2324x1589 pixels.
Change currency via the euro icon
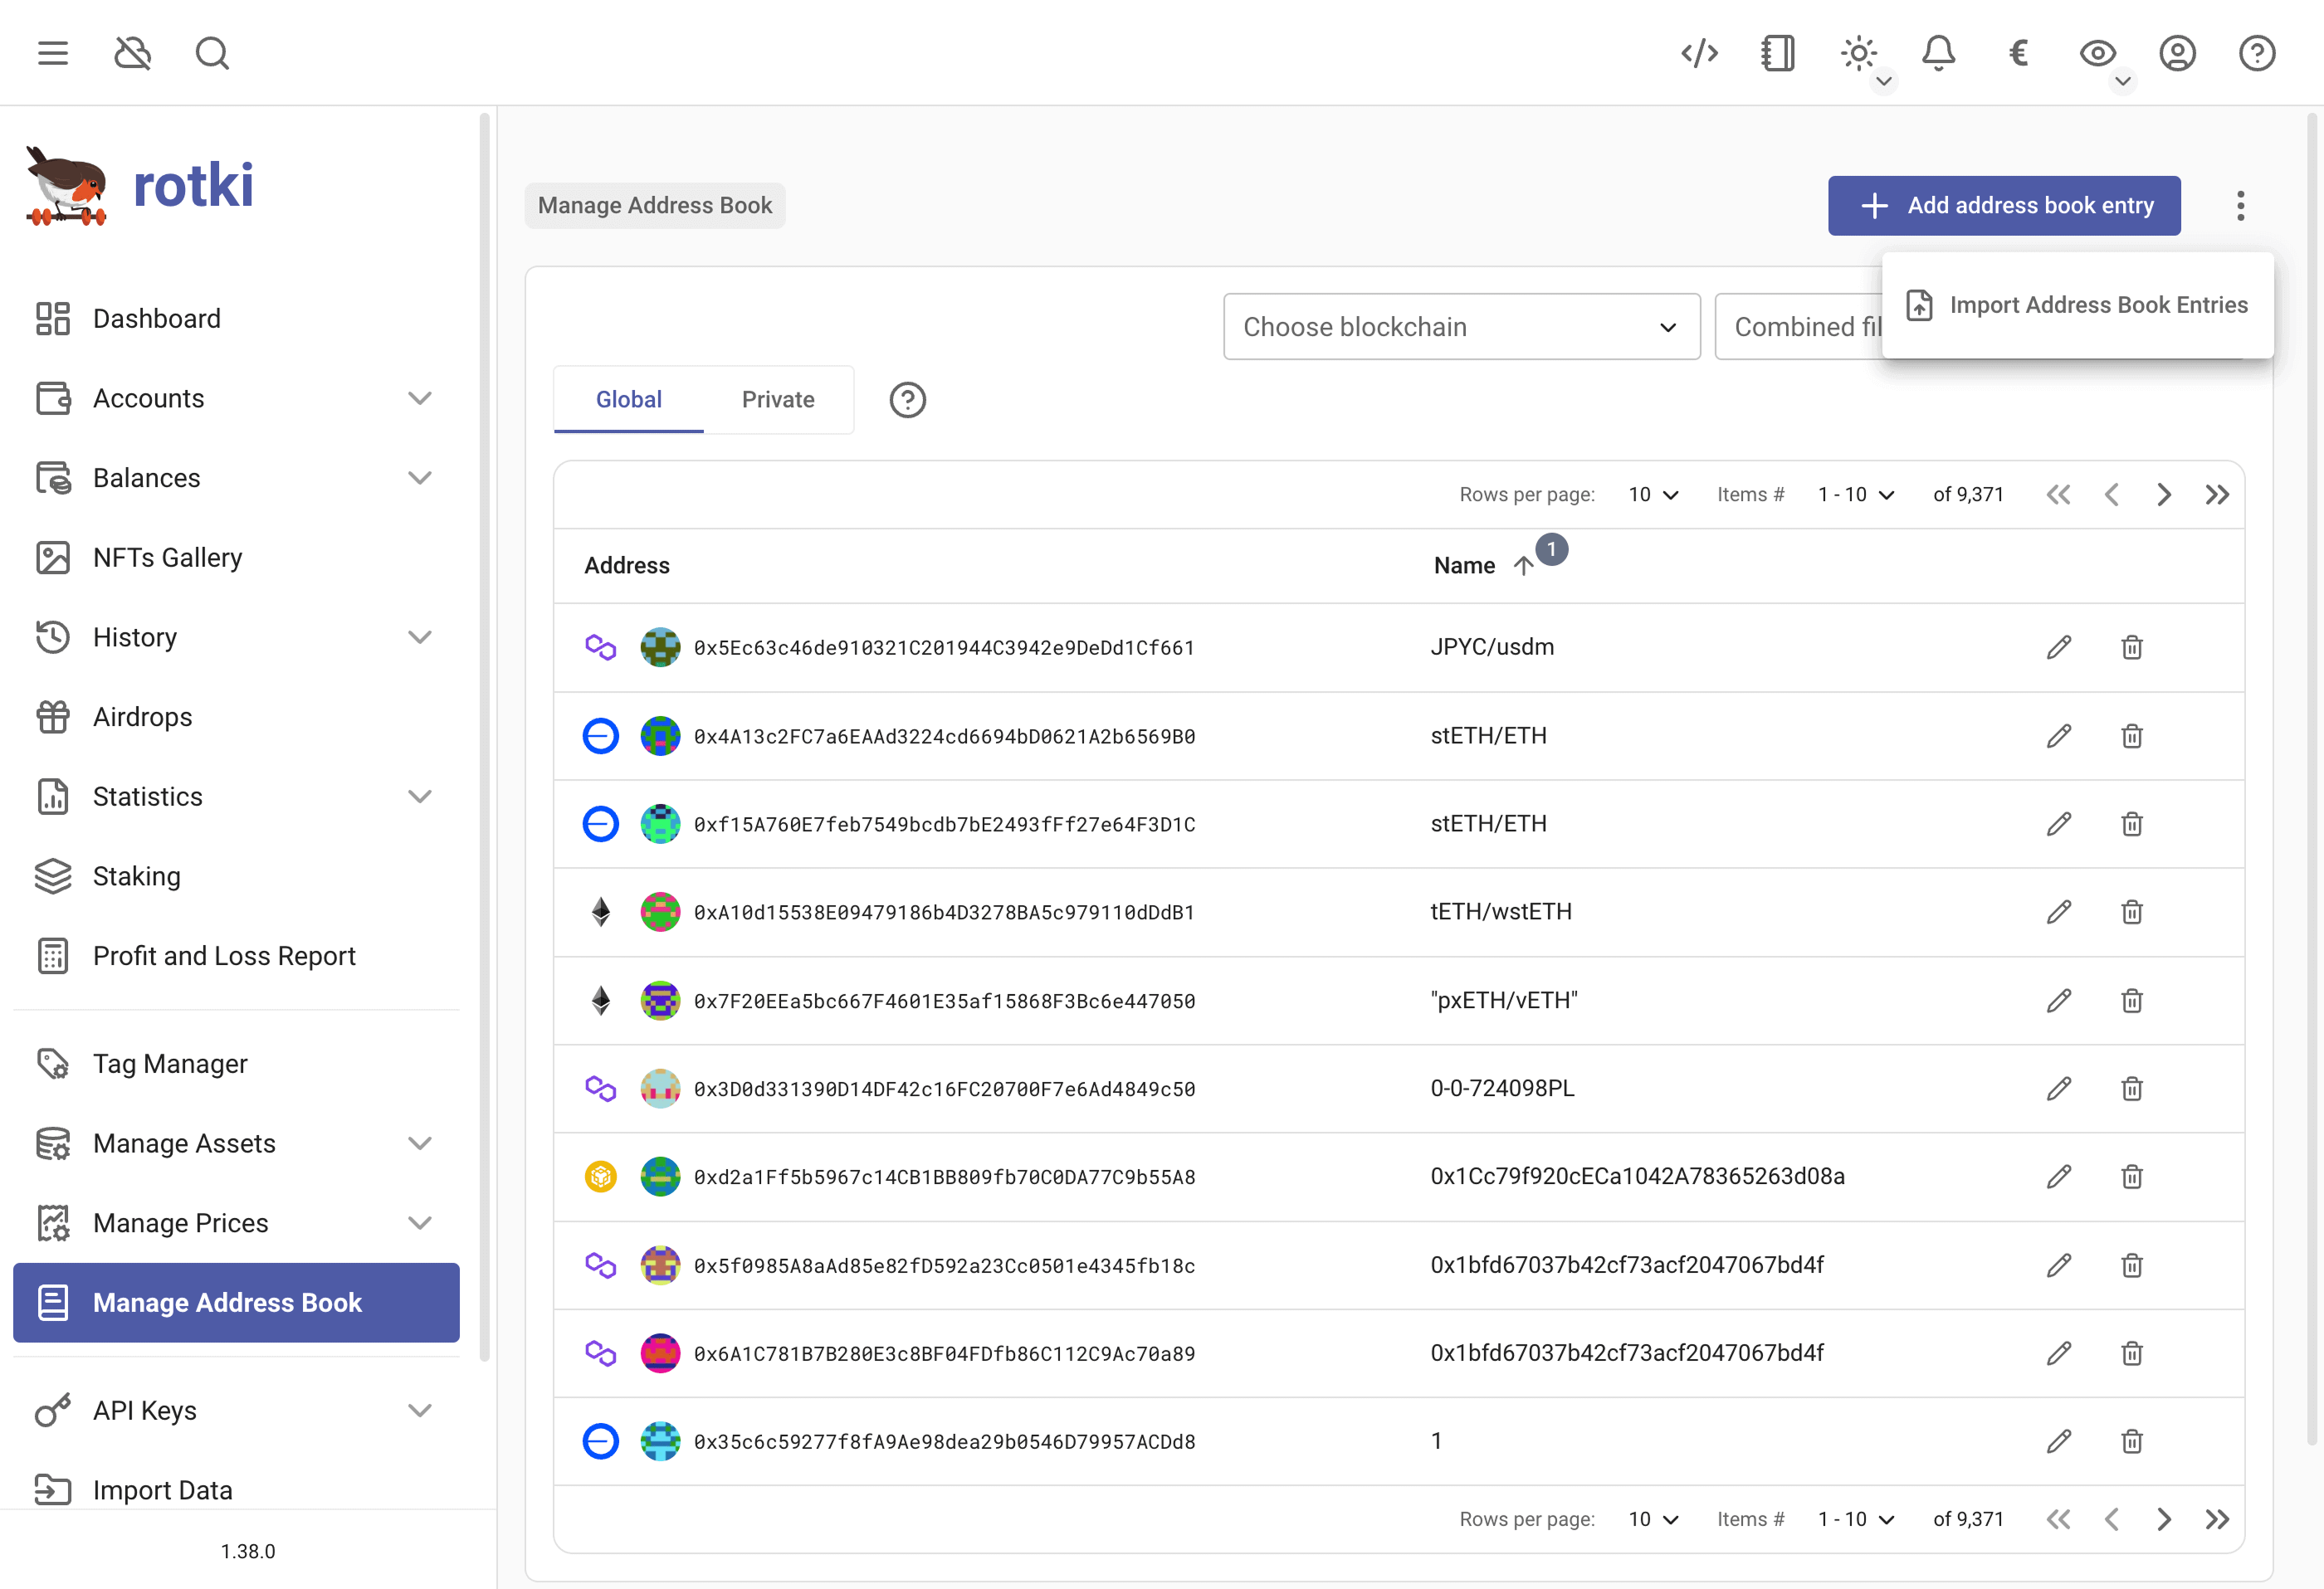coord(2018,53)
